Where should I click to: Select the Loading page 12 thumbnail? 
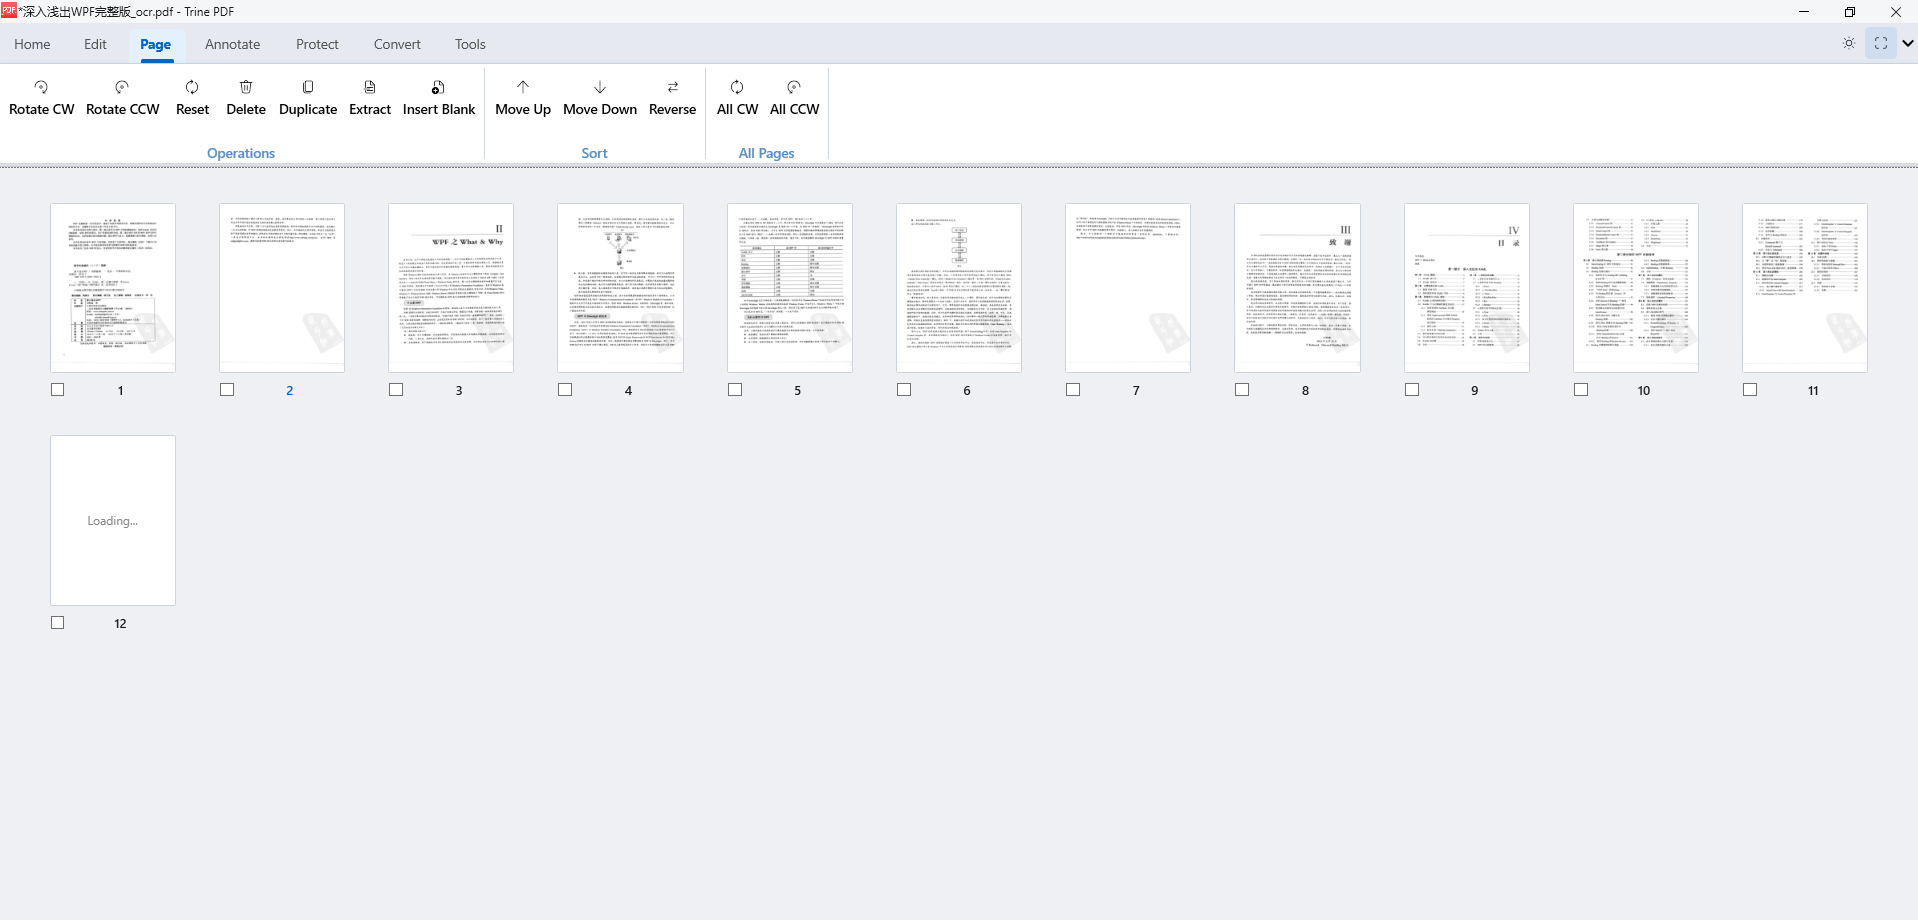(113, 520)
